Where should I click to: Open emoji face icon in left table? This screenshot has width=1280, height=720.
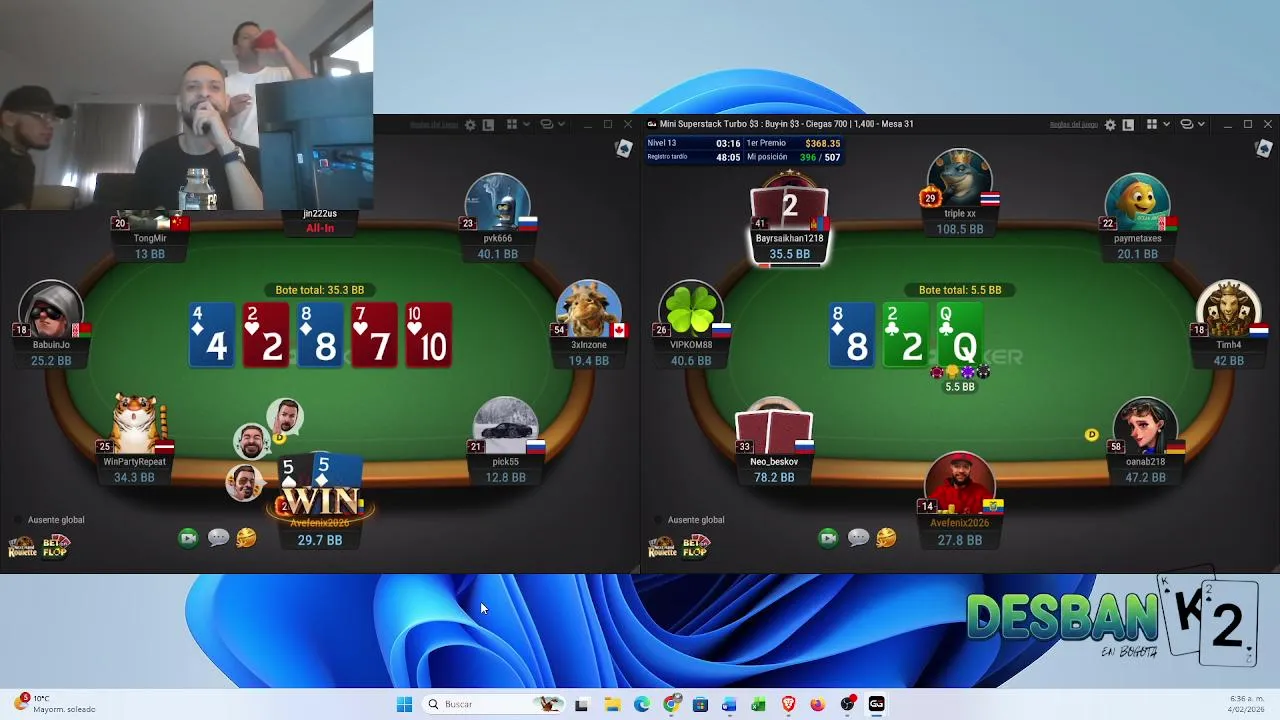click(246, 538)
